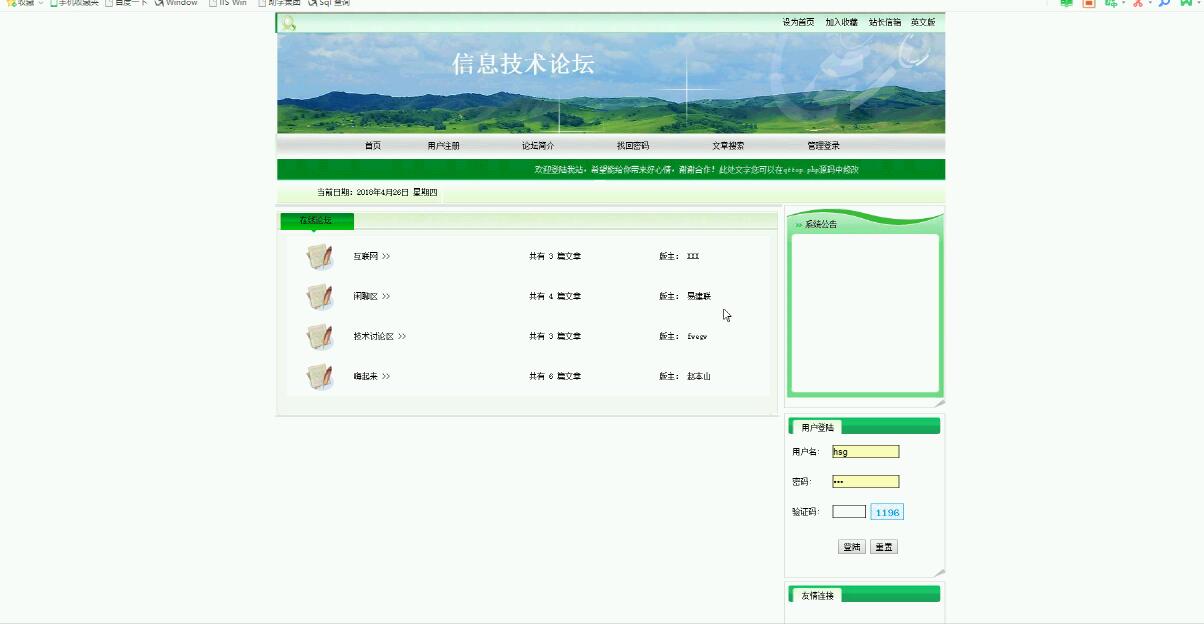Open the 收藏 favorites star in bookmarks bar
Screen dimensions: 1204x624
point(10,3)
